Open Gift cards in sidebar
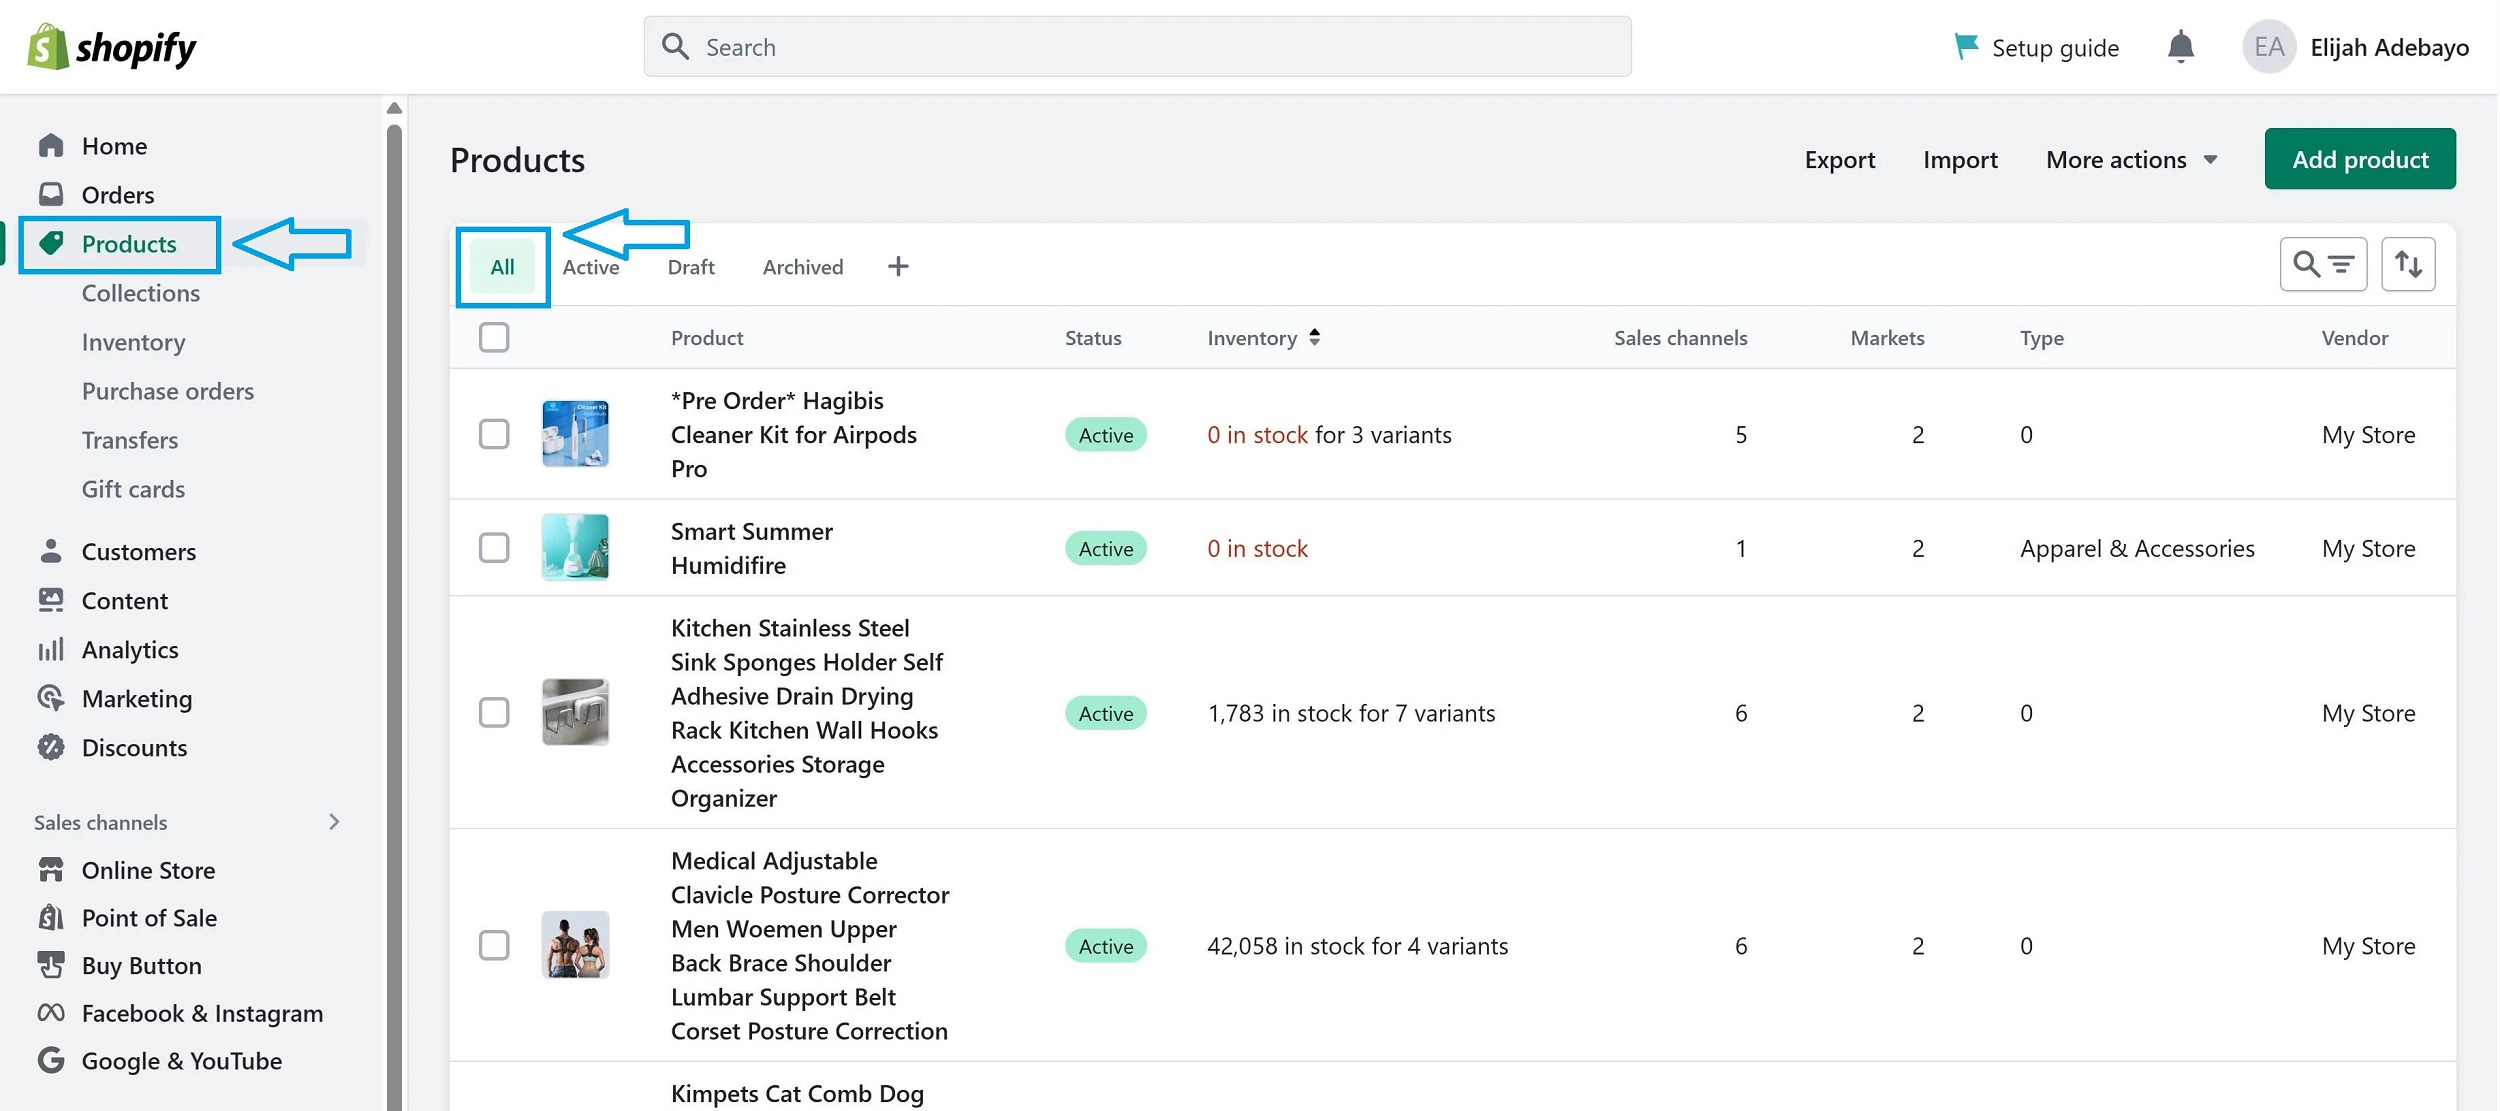Viewport: 2500px width, 1111px height. click(x=133, y=489)
